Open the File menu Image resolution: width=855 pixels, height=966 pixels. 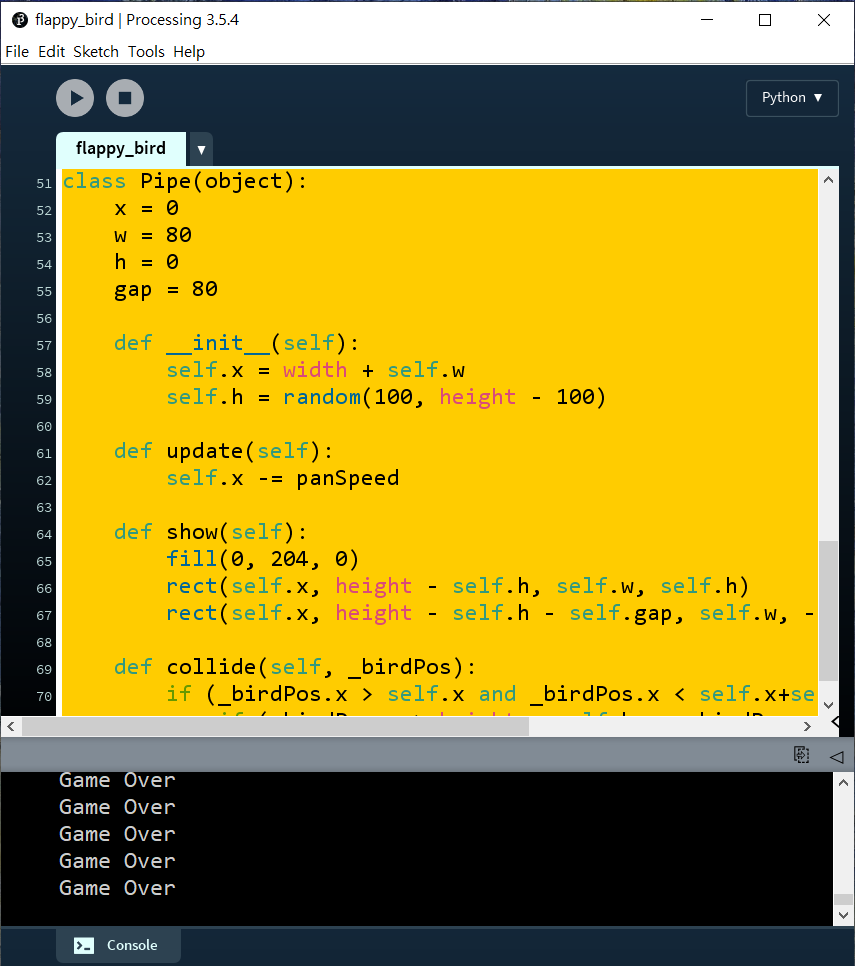[x=17, y=52]
